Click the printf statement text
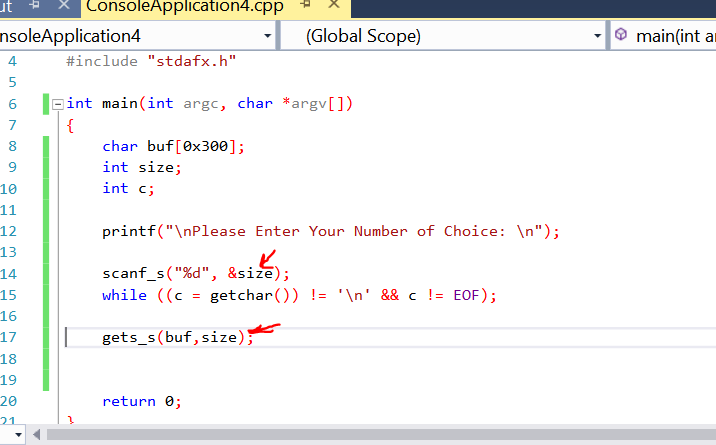Image resolution: width=716 pixels, height=445 pixels. [x=330, y=231]
